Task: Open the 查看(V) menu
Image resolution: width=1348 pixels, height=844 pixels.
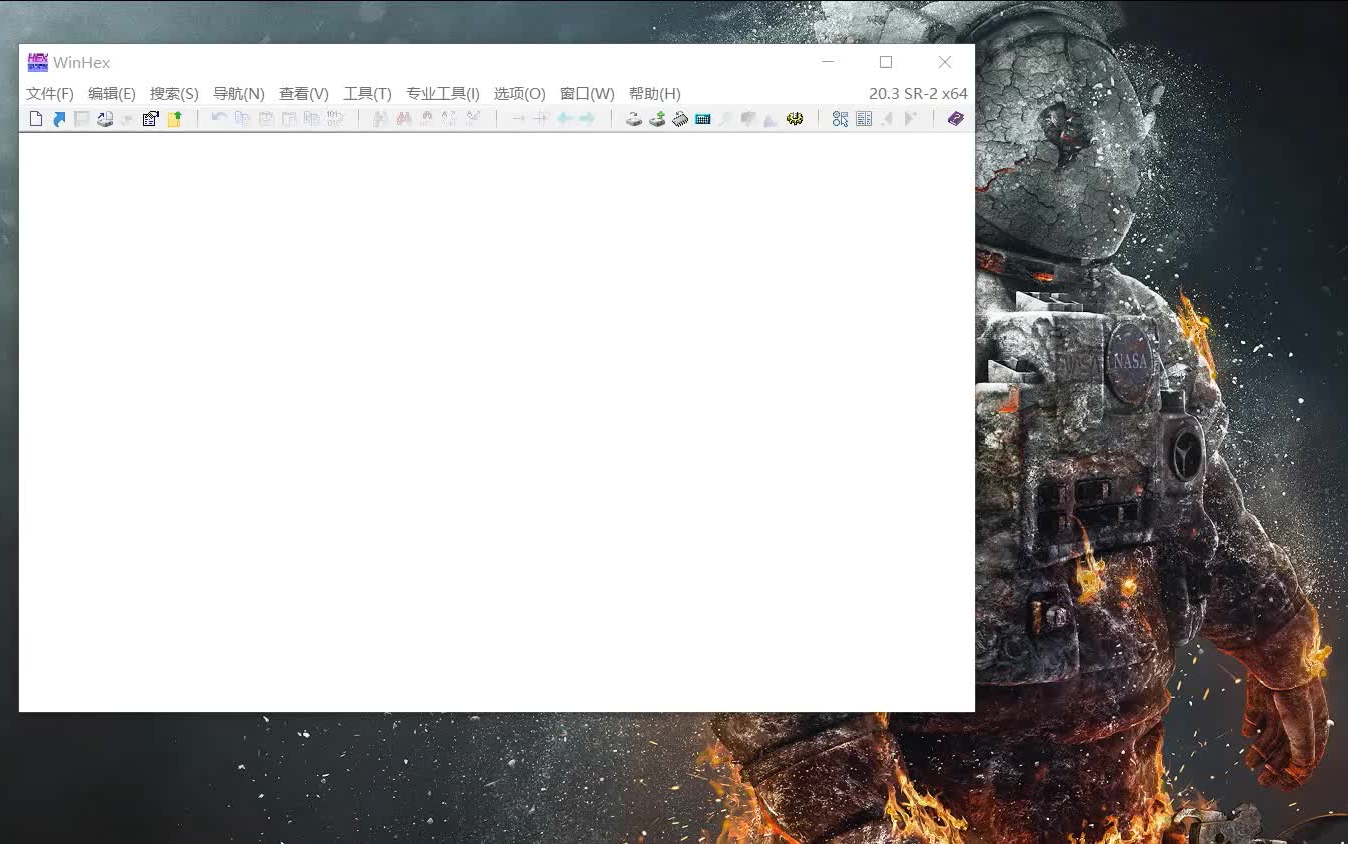Action: tap(304, 94)
